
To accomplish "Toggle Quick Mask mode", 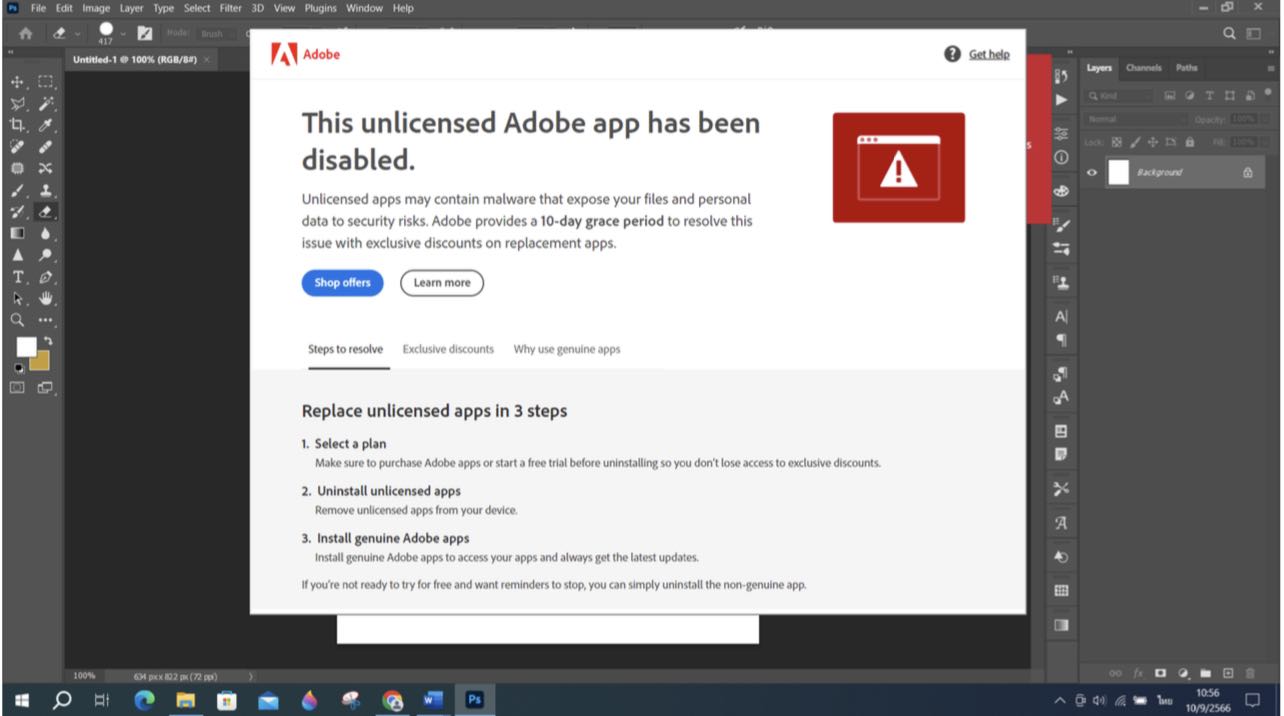I will coord(18,388).
